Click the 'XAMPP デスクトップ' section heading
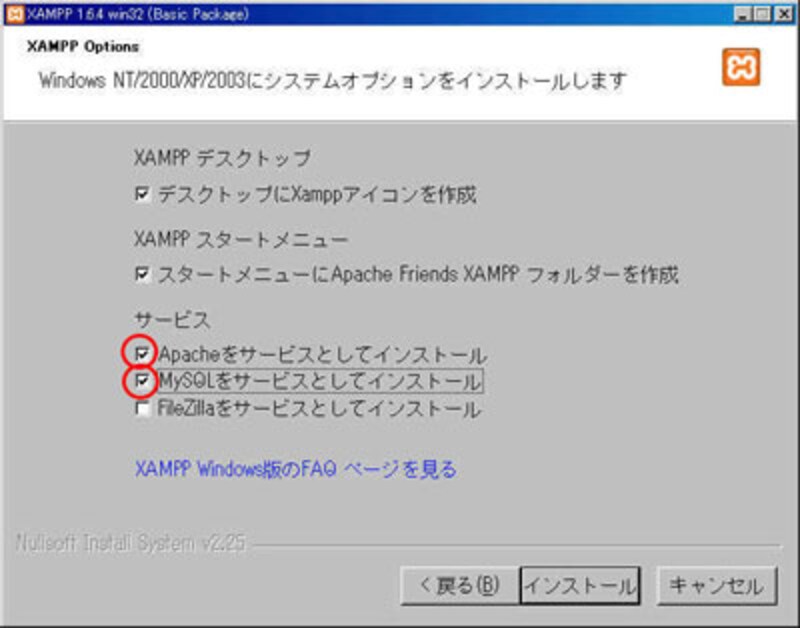Screen dimensions: 800x628 222,158
